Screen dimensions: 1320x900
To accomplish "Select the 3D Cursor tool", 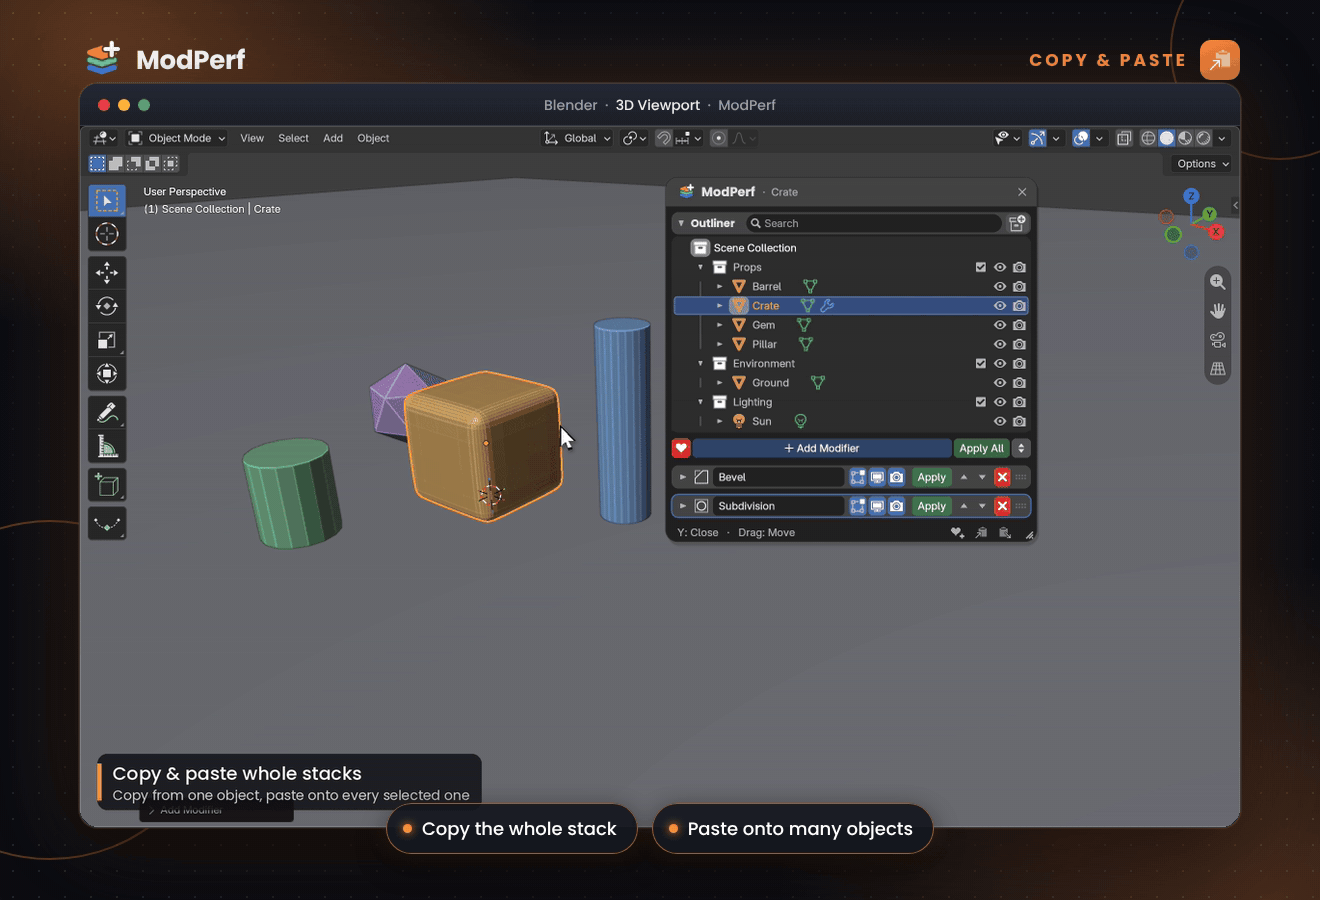I will coord(107,234).
